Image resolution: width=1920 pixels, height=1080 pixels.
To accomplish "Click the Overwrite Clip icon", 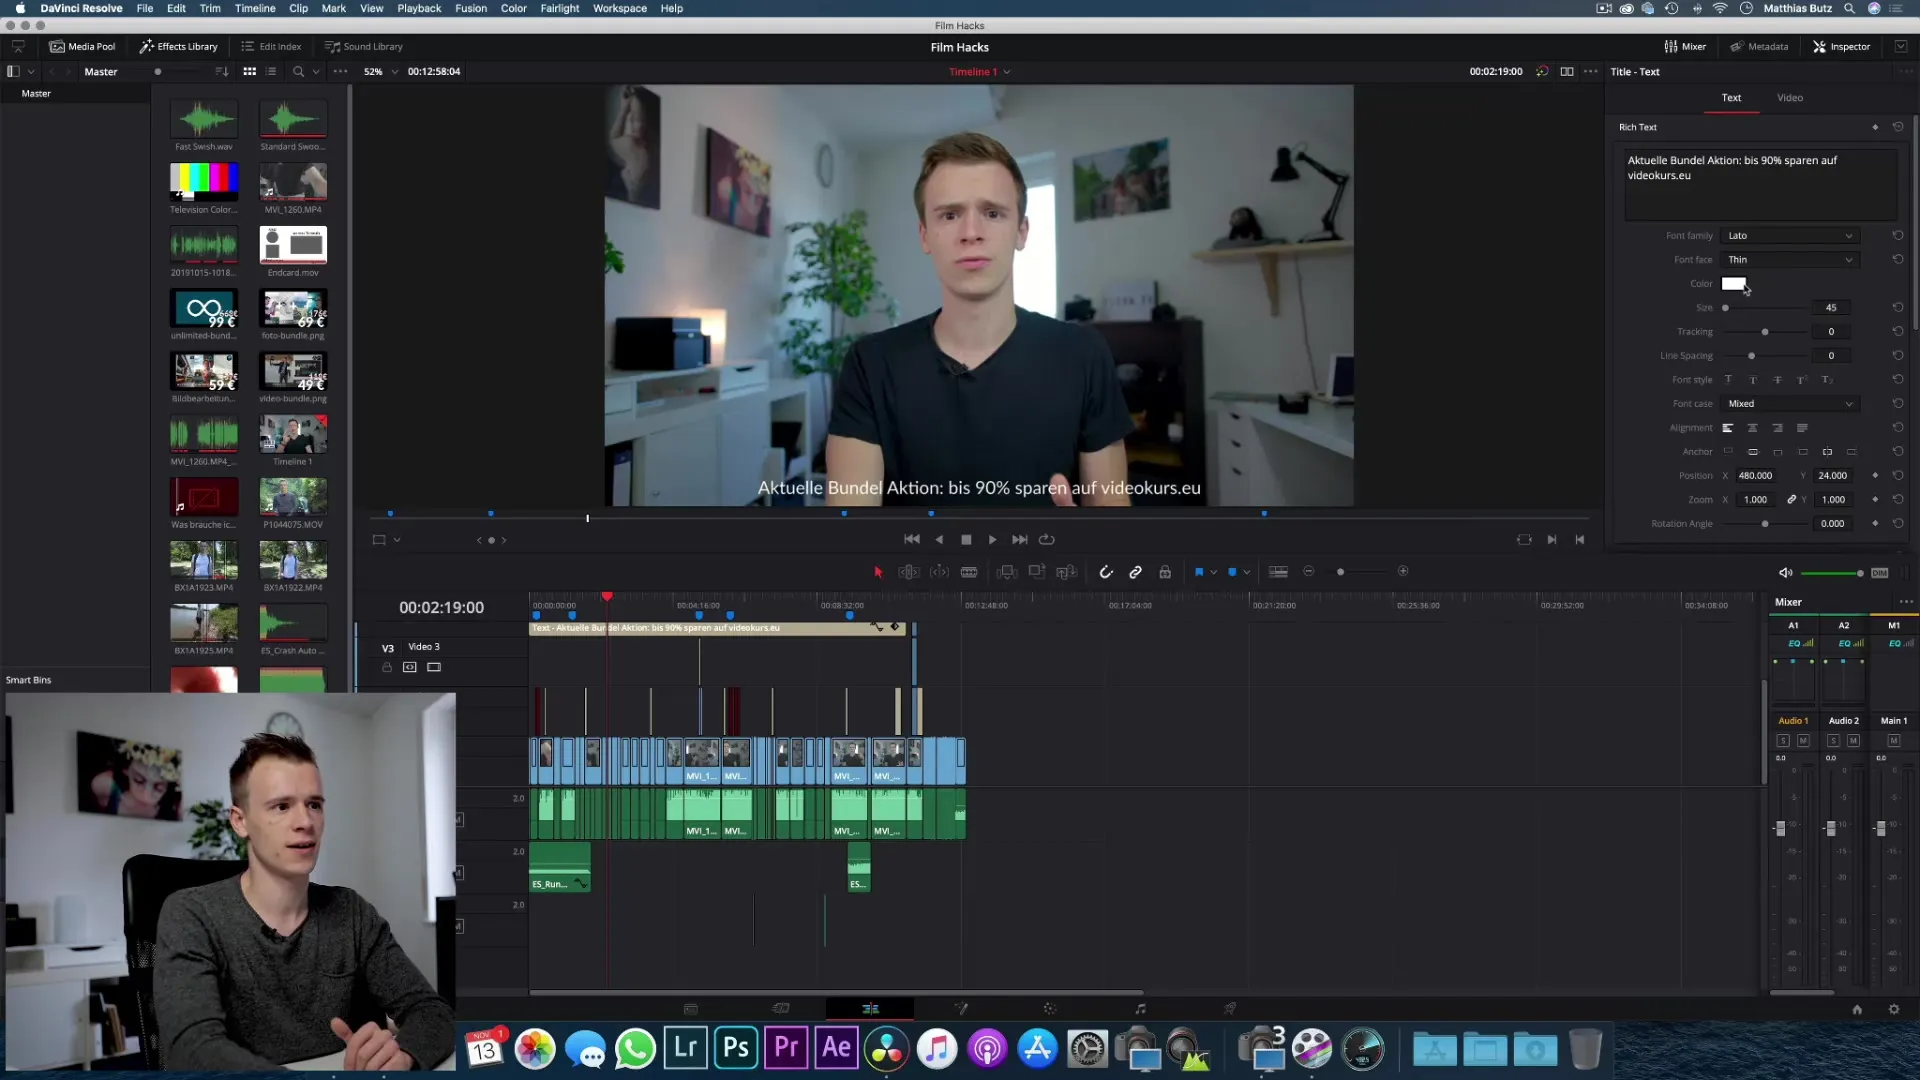I will 1037,572.
